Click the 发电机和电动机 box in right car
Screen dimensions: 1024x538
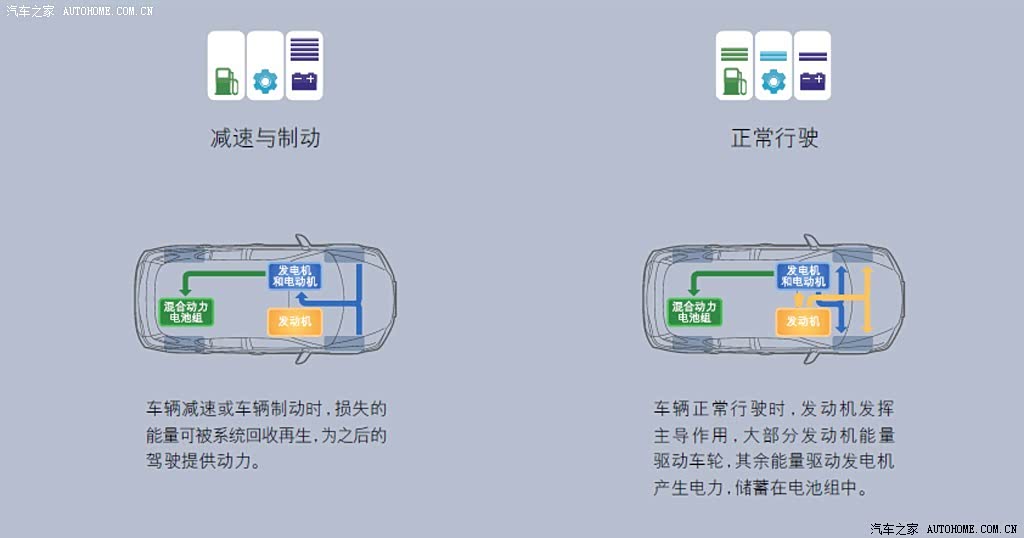(803, 276)
